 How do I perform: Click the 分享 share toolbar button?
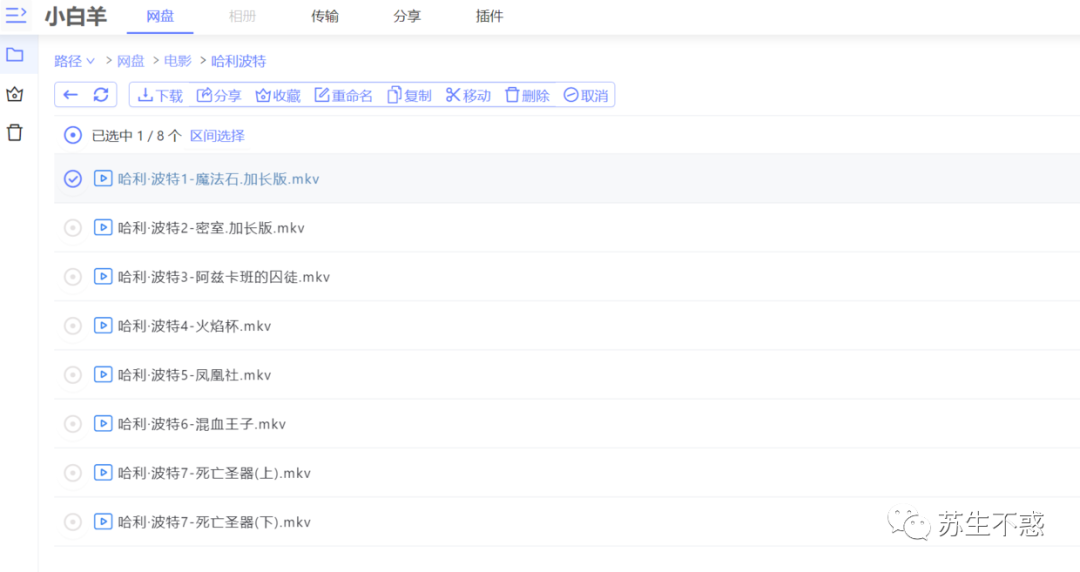point(219,95)
